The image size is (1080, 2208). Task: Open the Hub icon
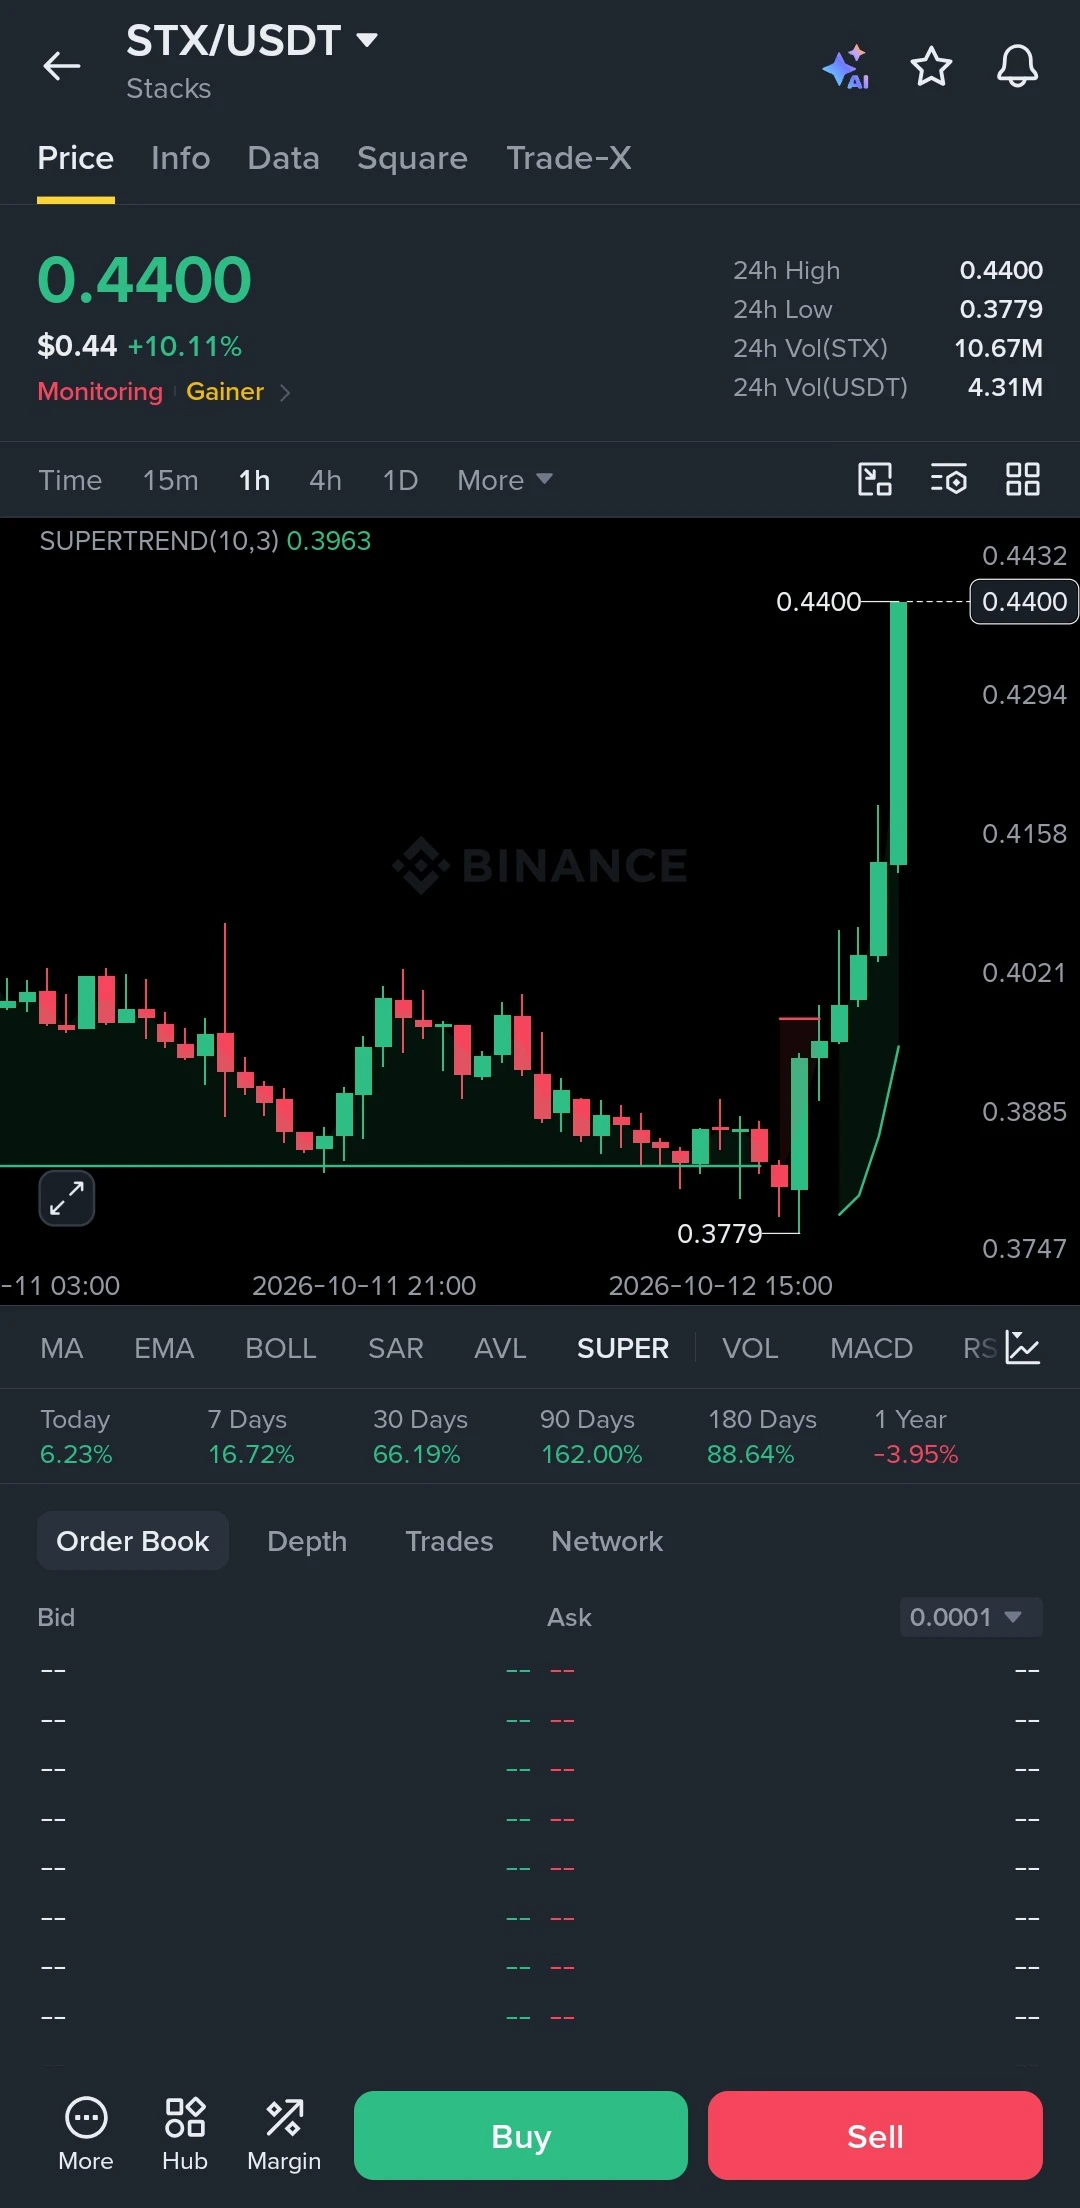tap(185, 2134)
